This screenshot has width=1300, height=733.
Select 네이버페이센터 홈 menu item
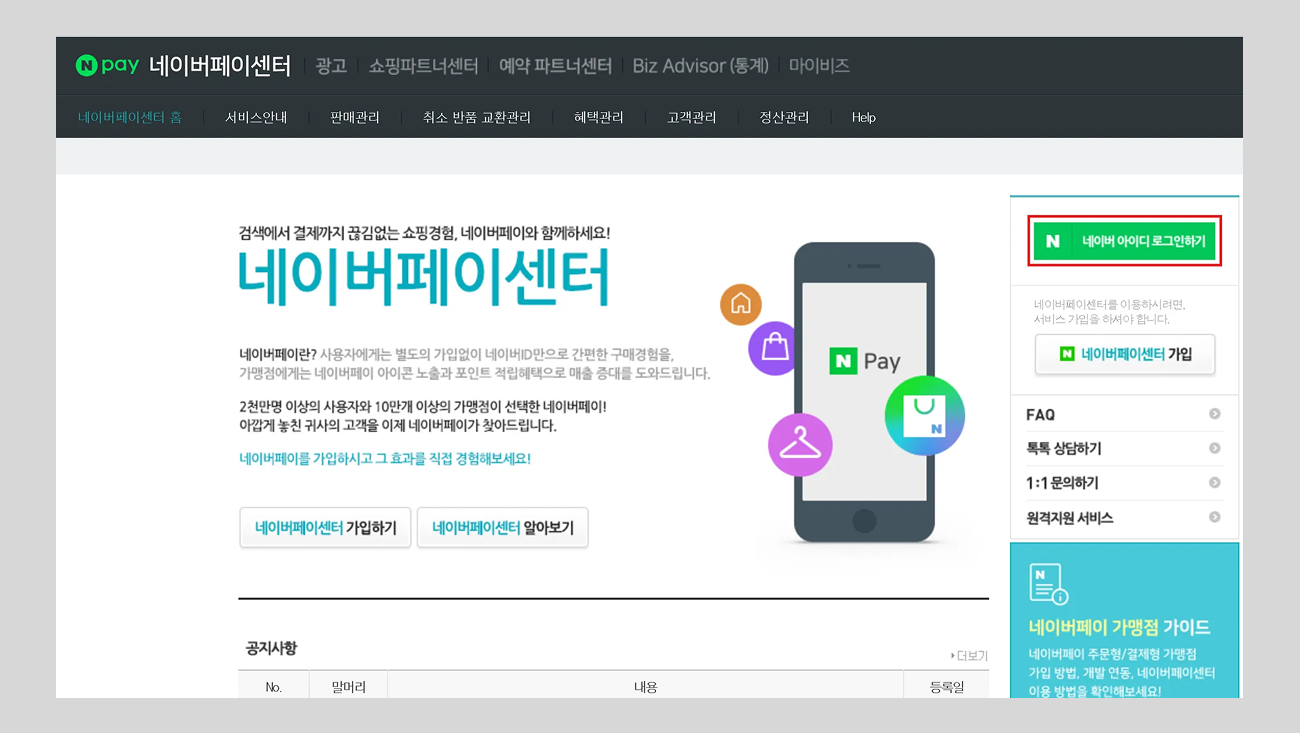130,117
